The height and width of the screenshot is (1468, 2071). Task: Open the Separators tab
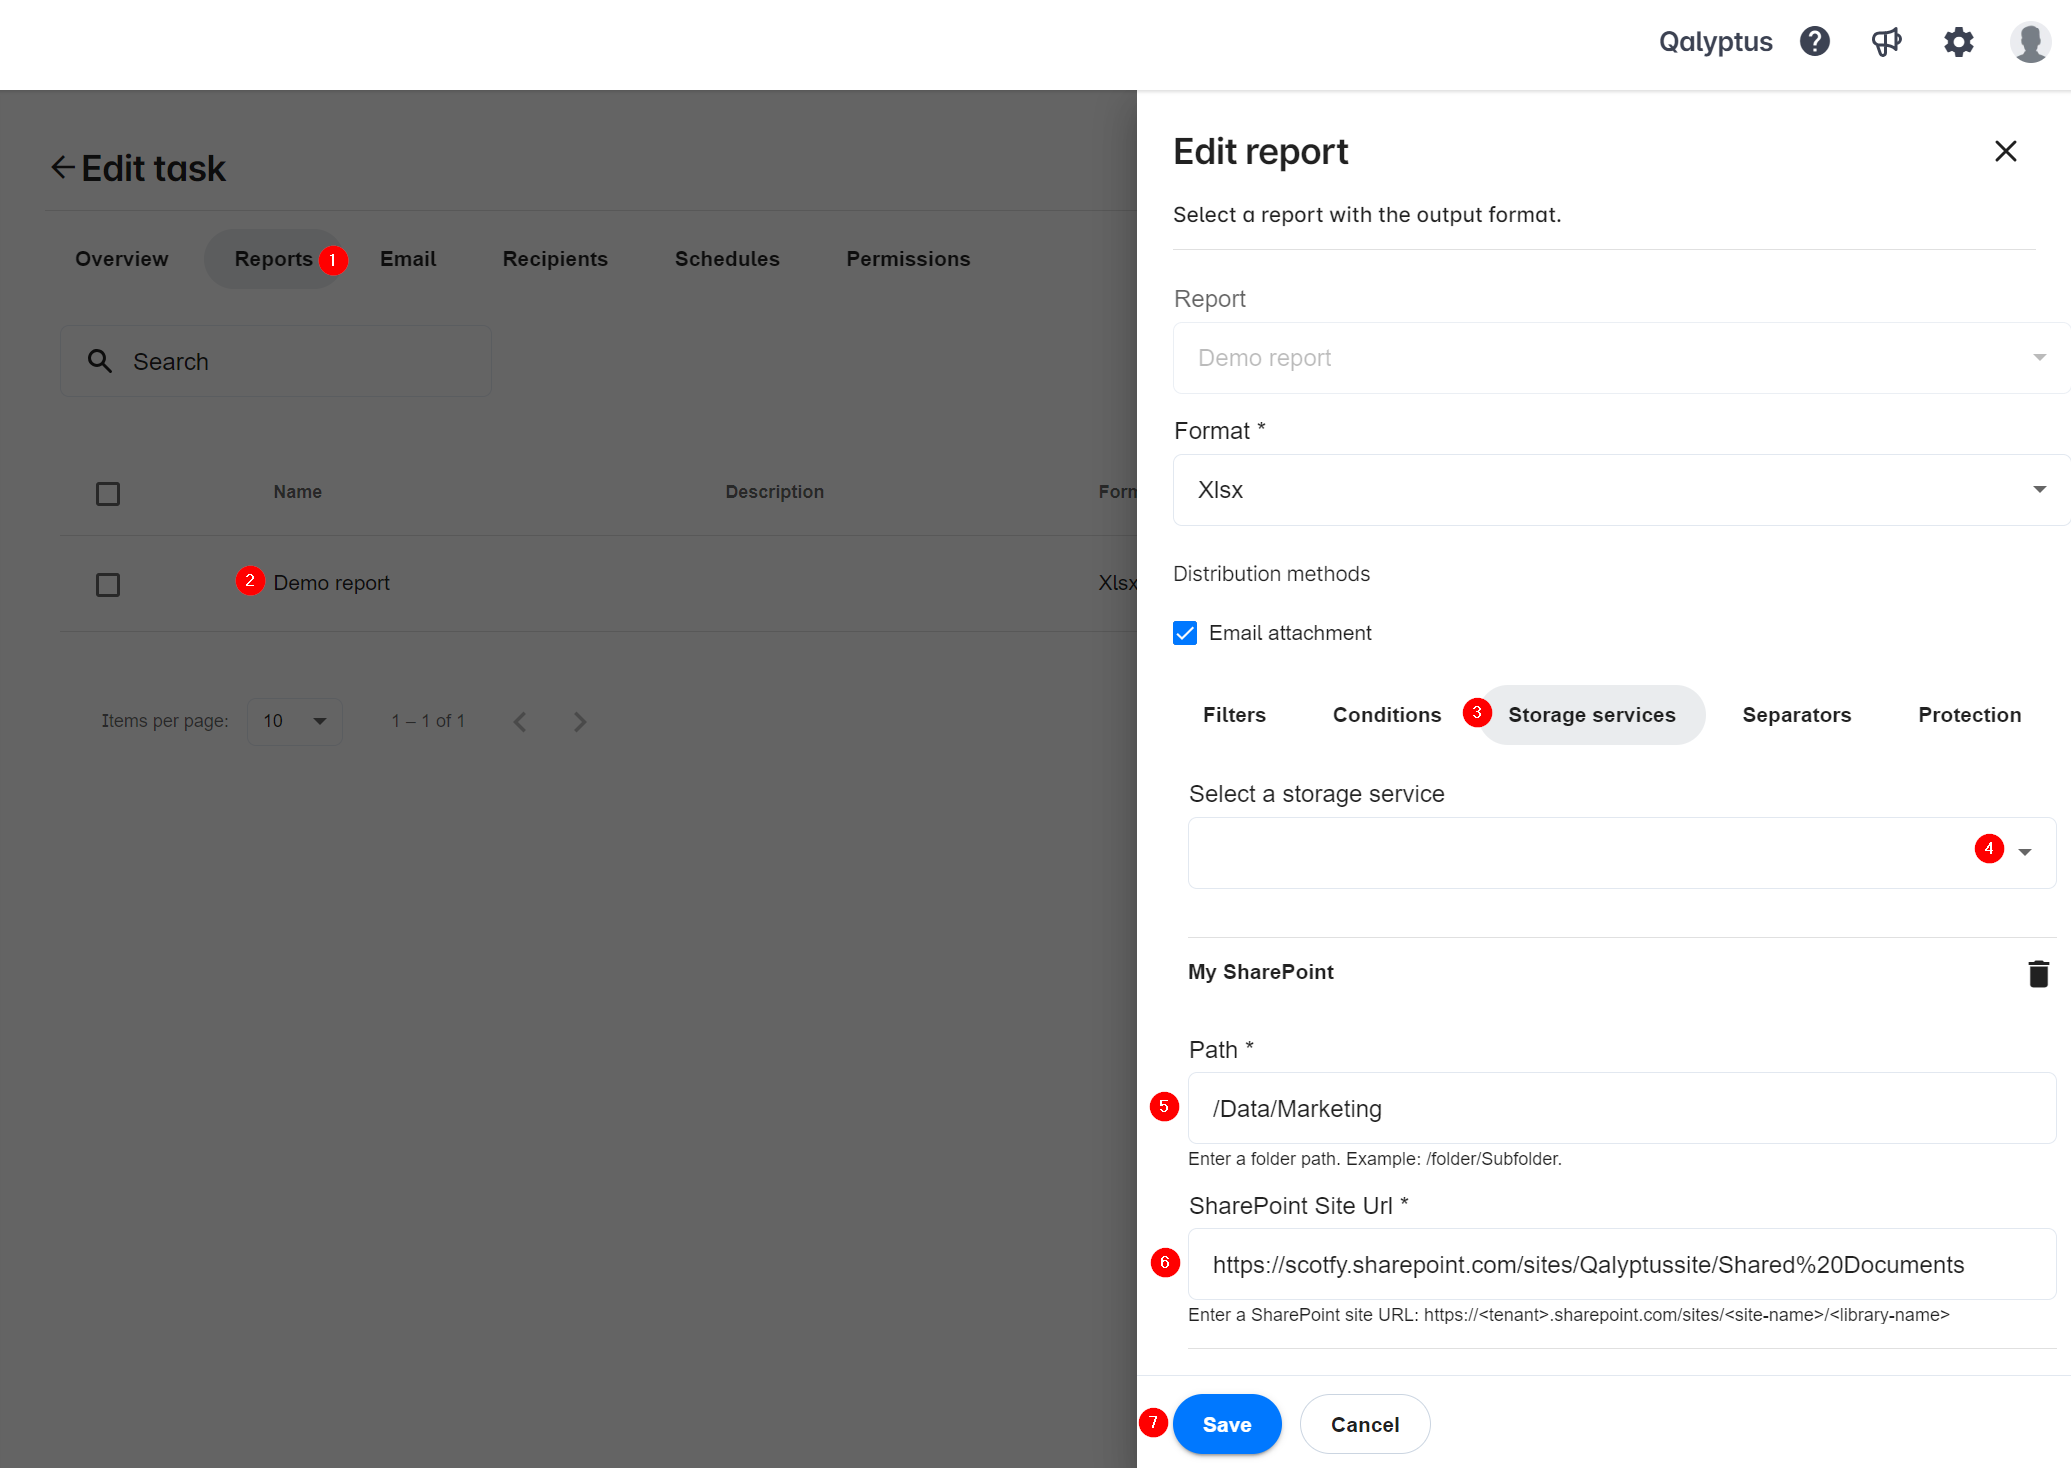click(x=1797, y=714)
